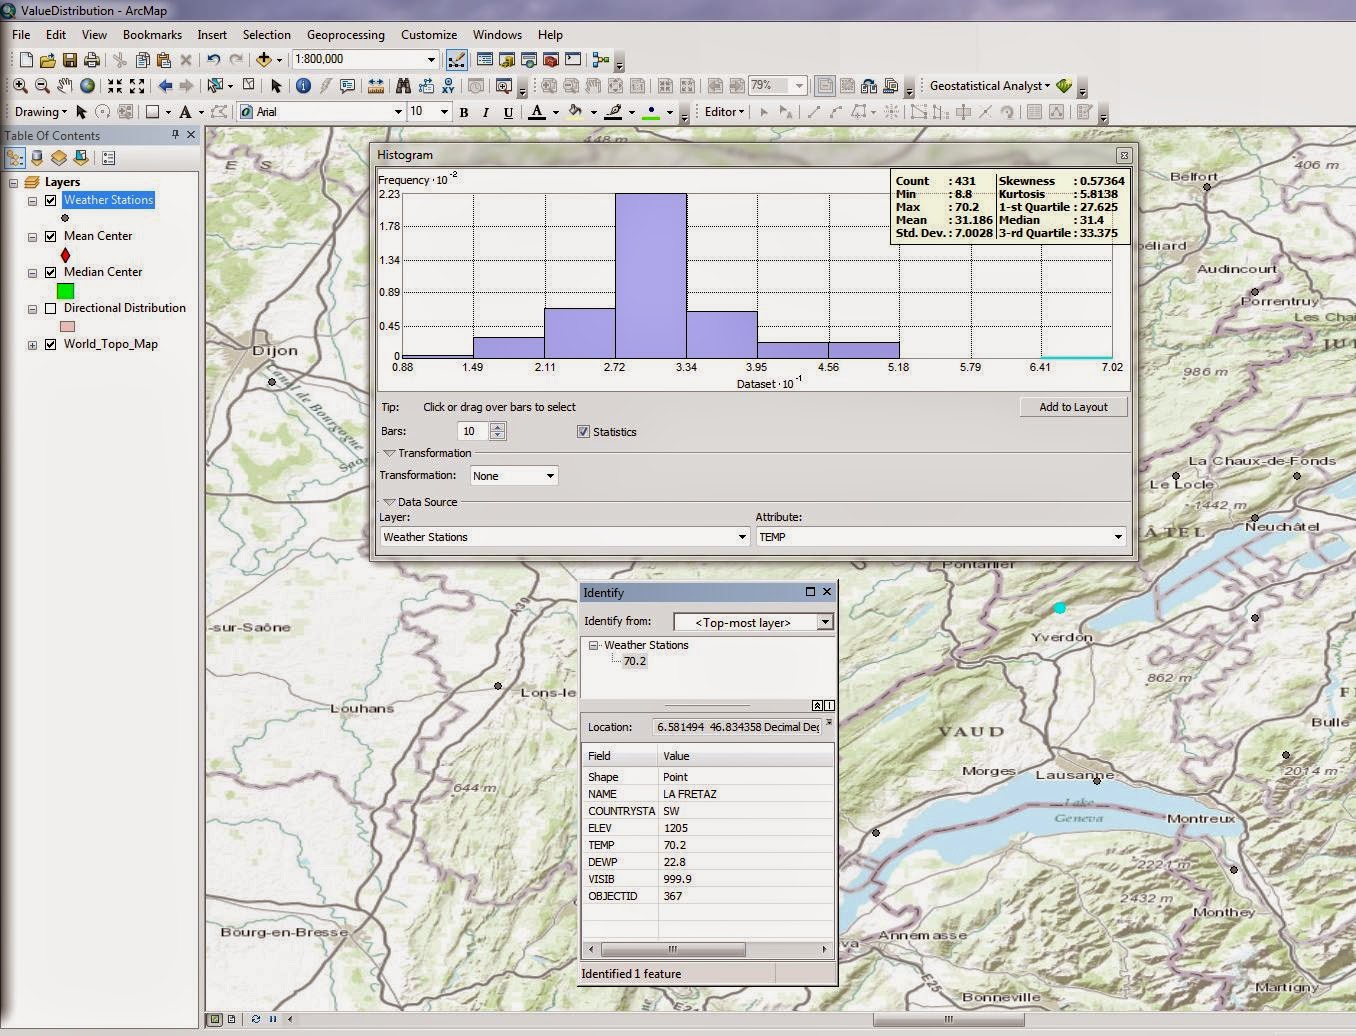
Task: Expand the World_Topo_Map layer
Action: (x=31, y=344)
